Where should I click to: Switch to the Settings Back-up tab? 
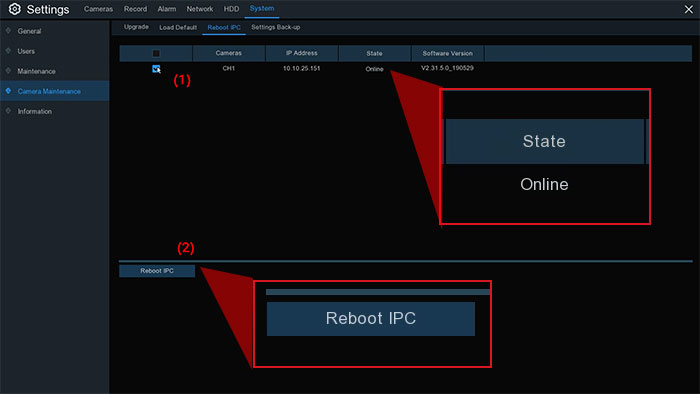275,27
